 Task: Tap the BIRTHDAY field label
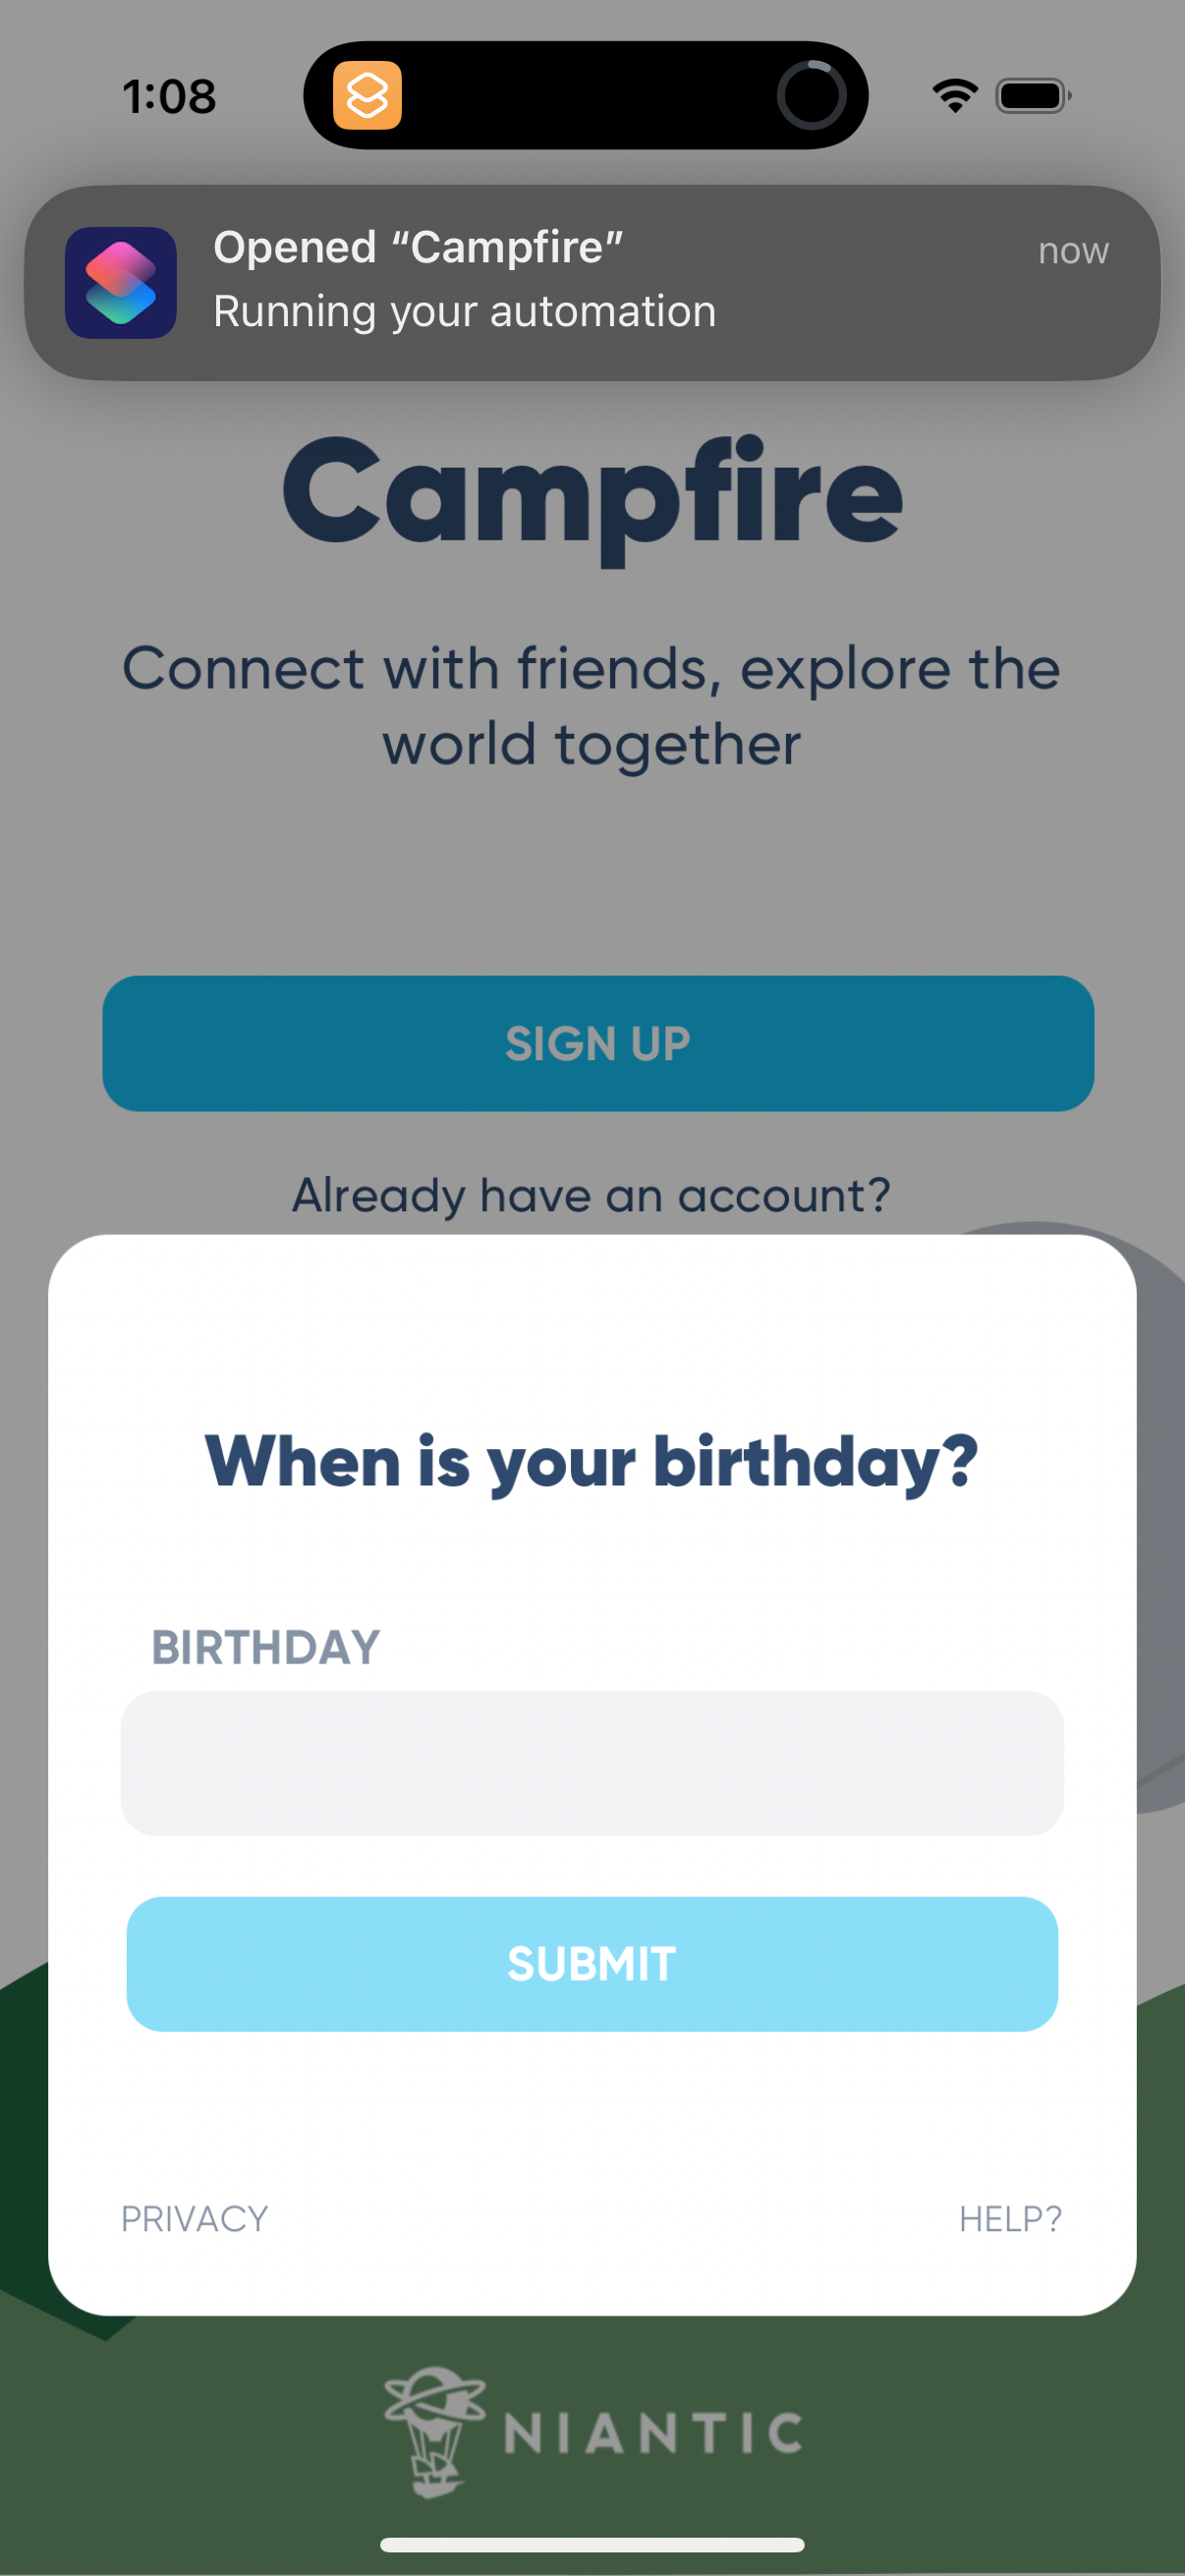point(265,1647)
